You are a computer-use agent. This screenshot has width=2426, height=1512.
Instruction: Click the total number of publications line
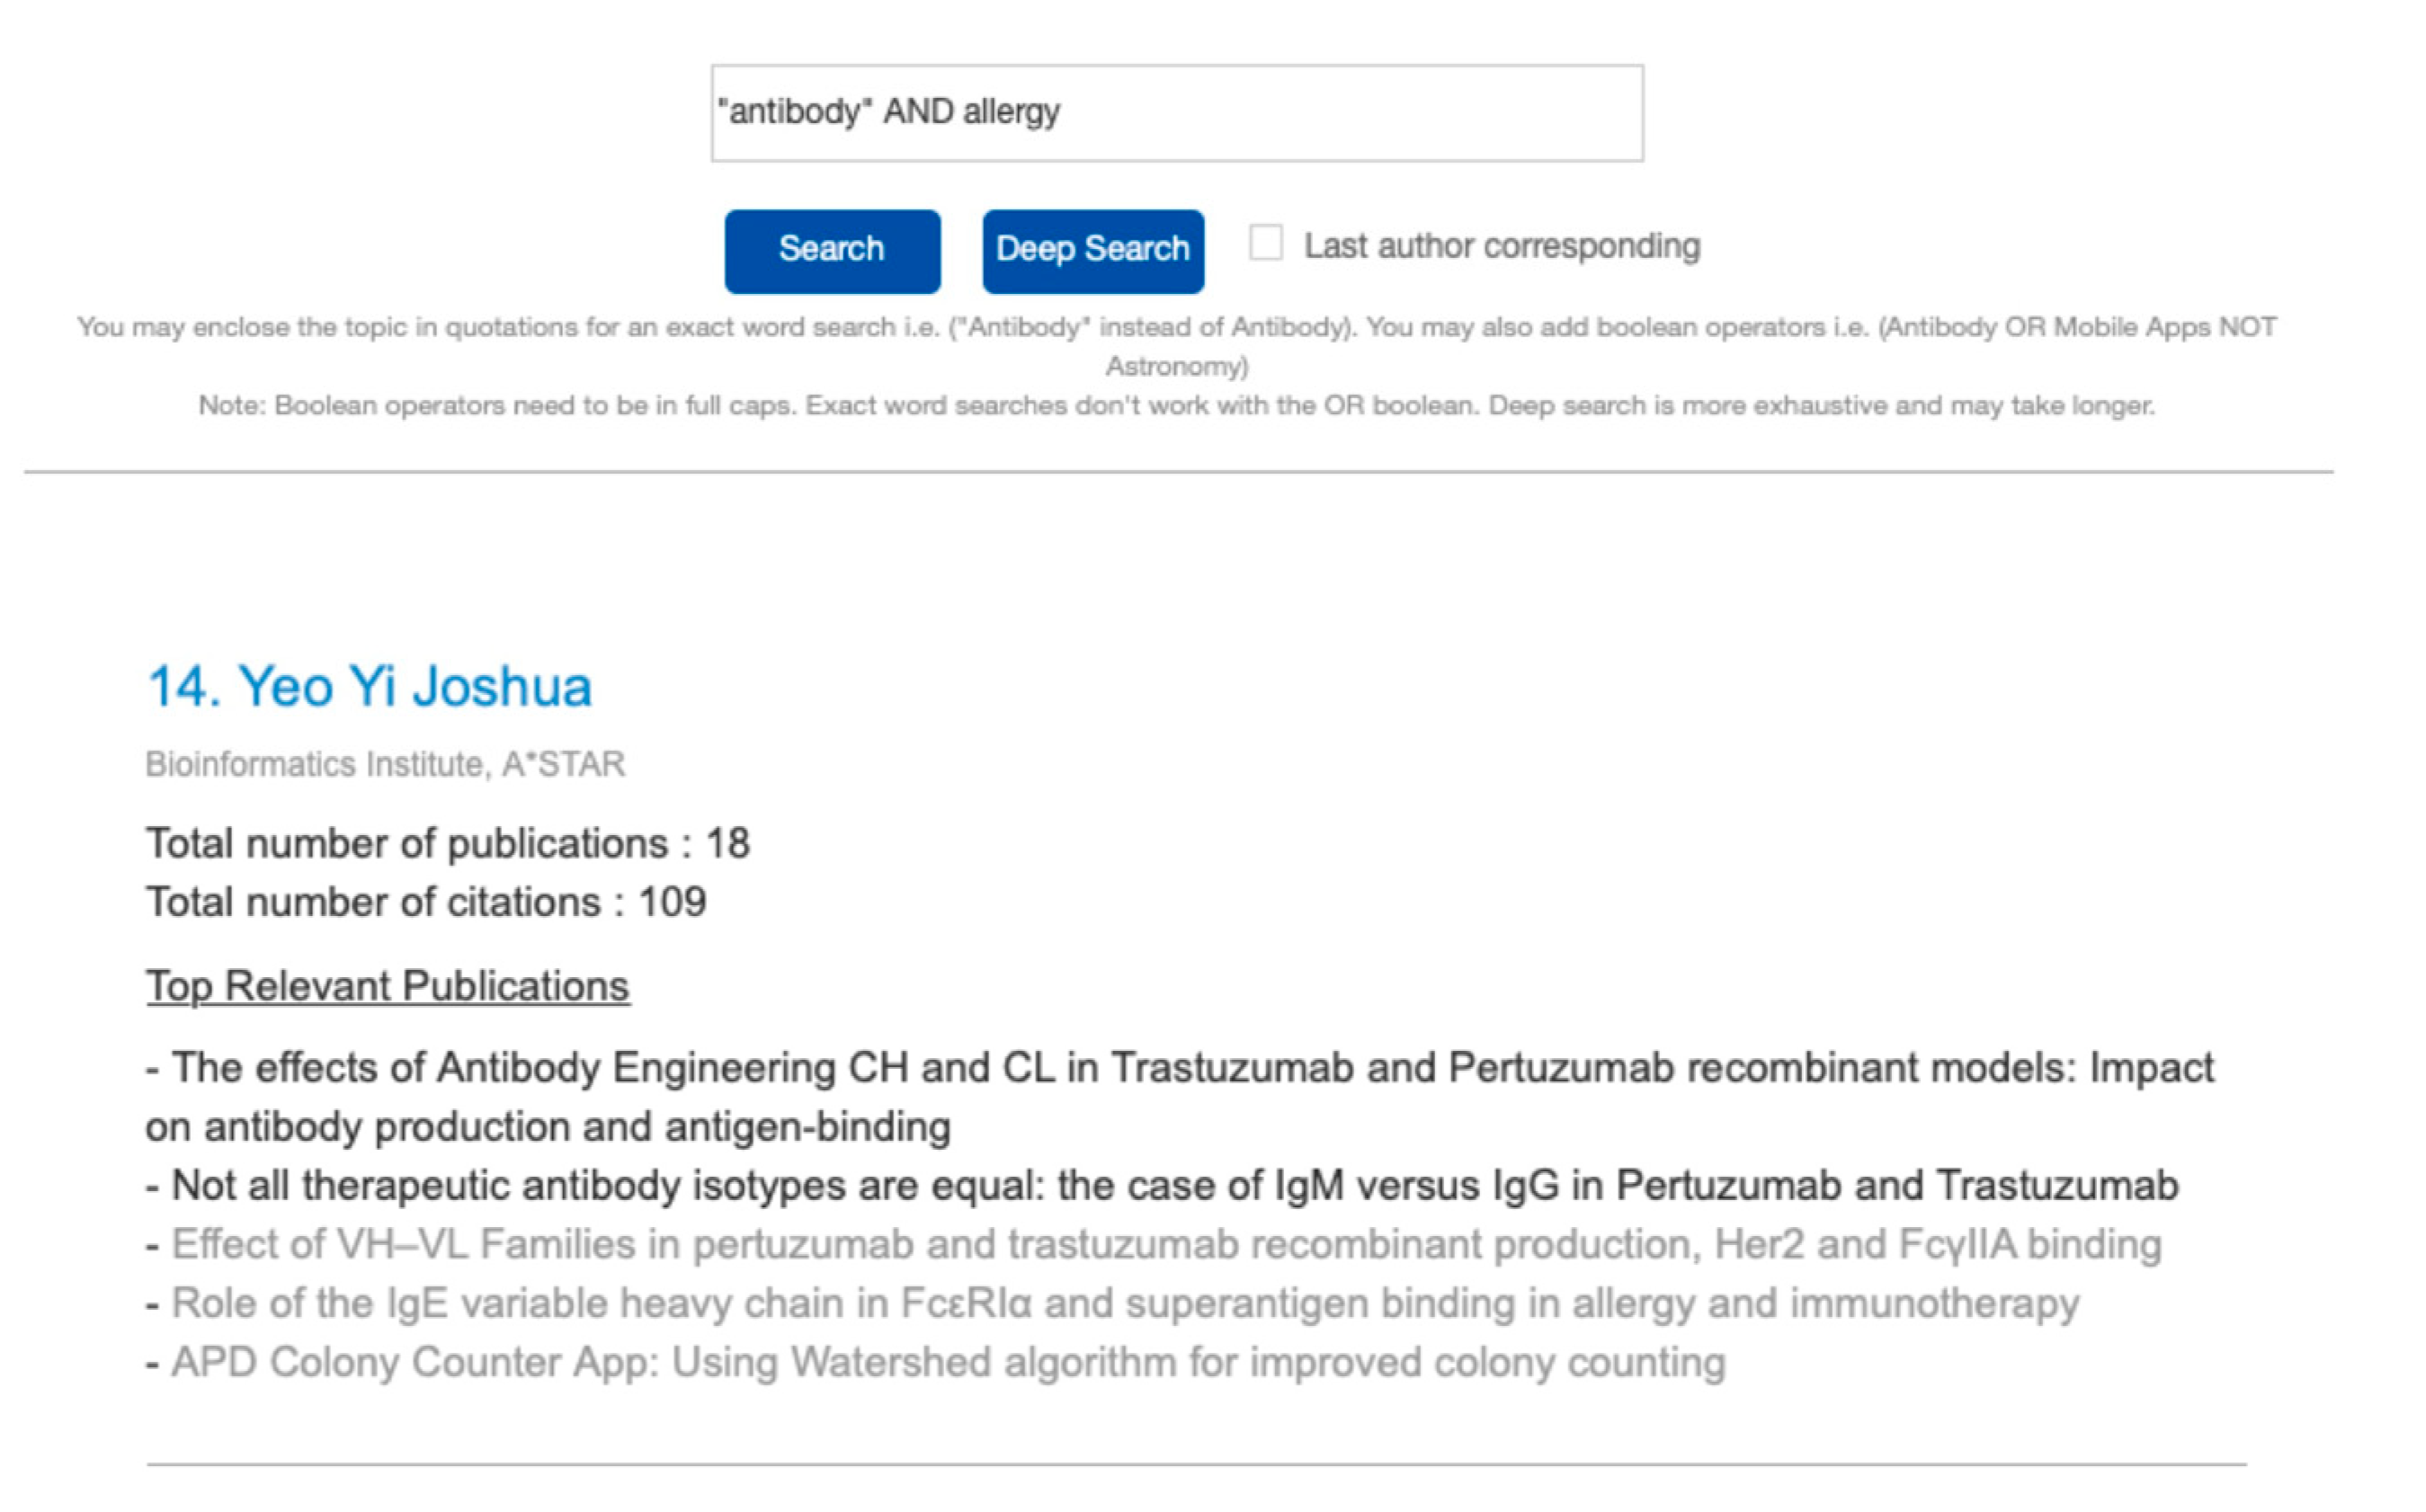tap(448, 844)
